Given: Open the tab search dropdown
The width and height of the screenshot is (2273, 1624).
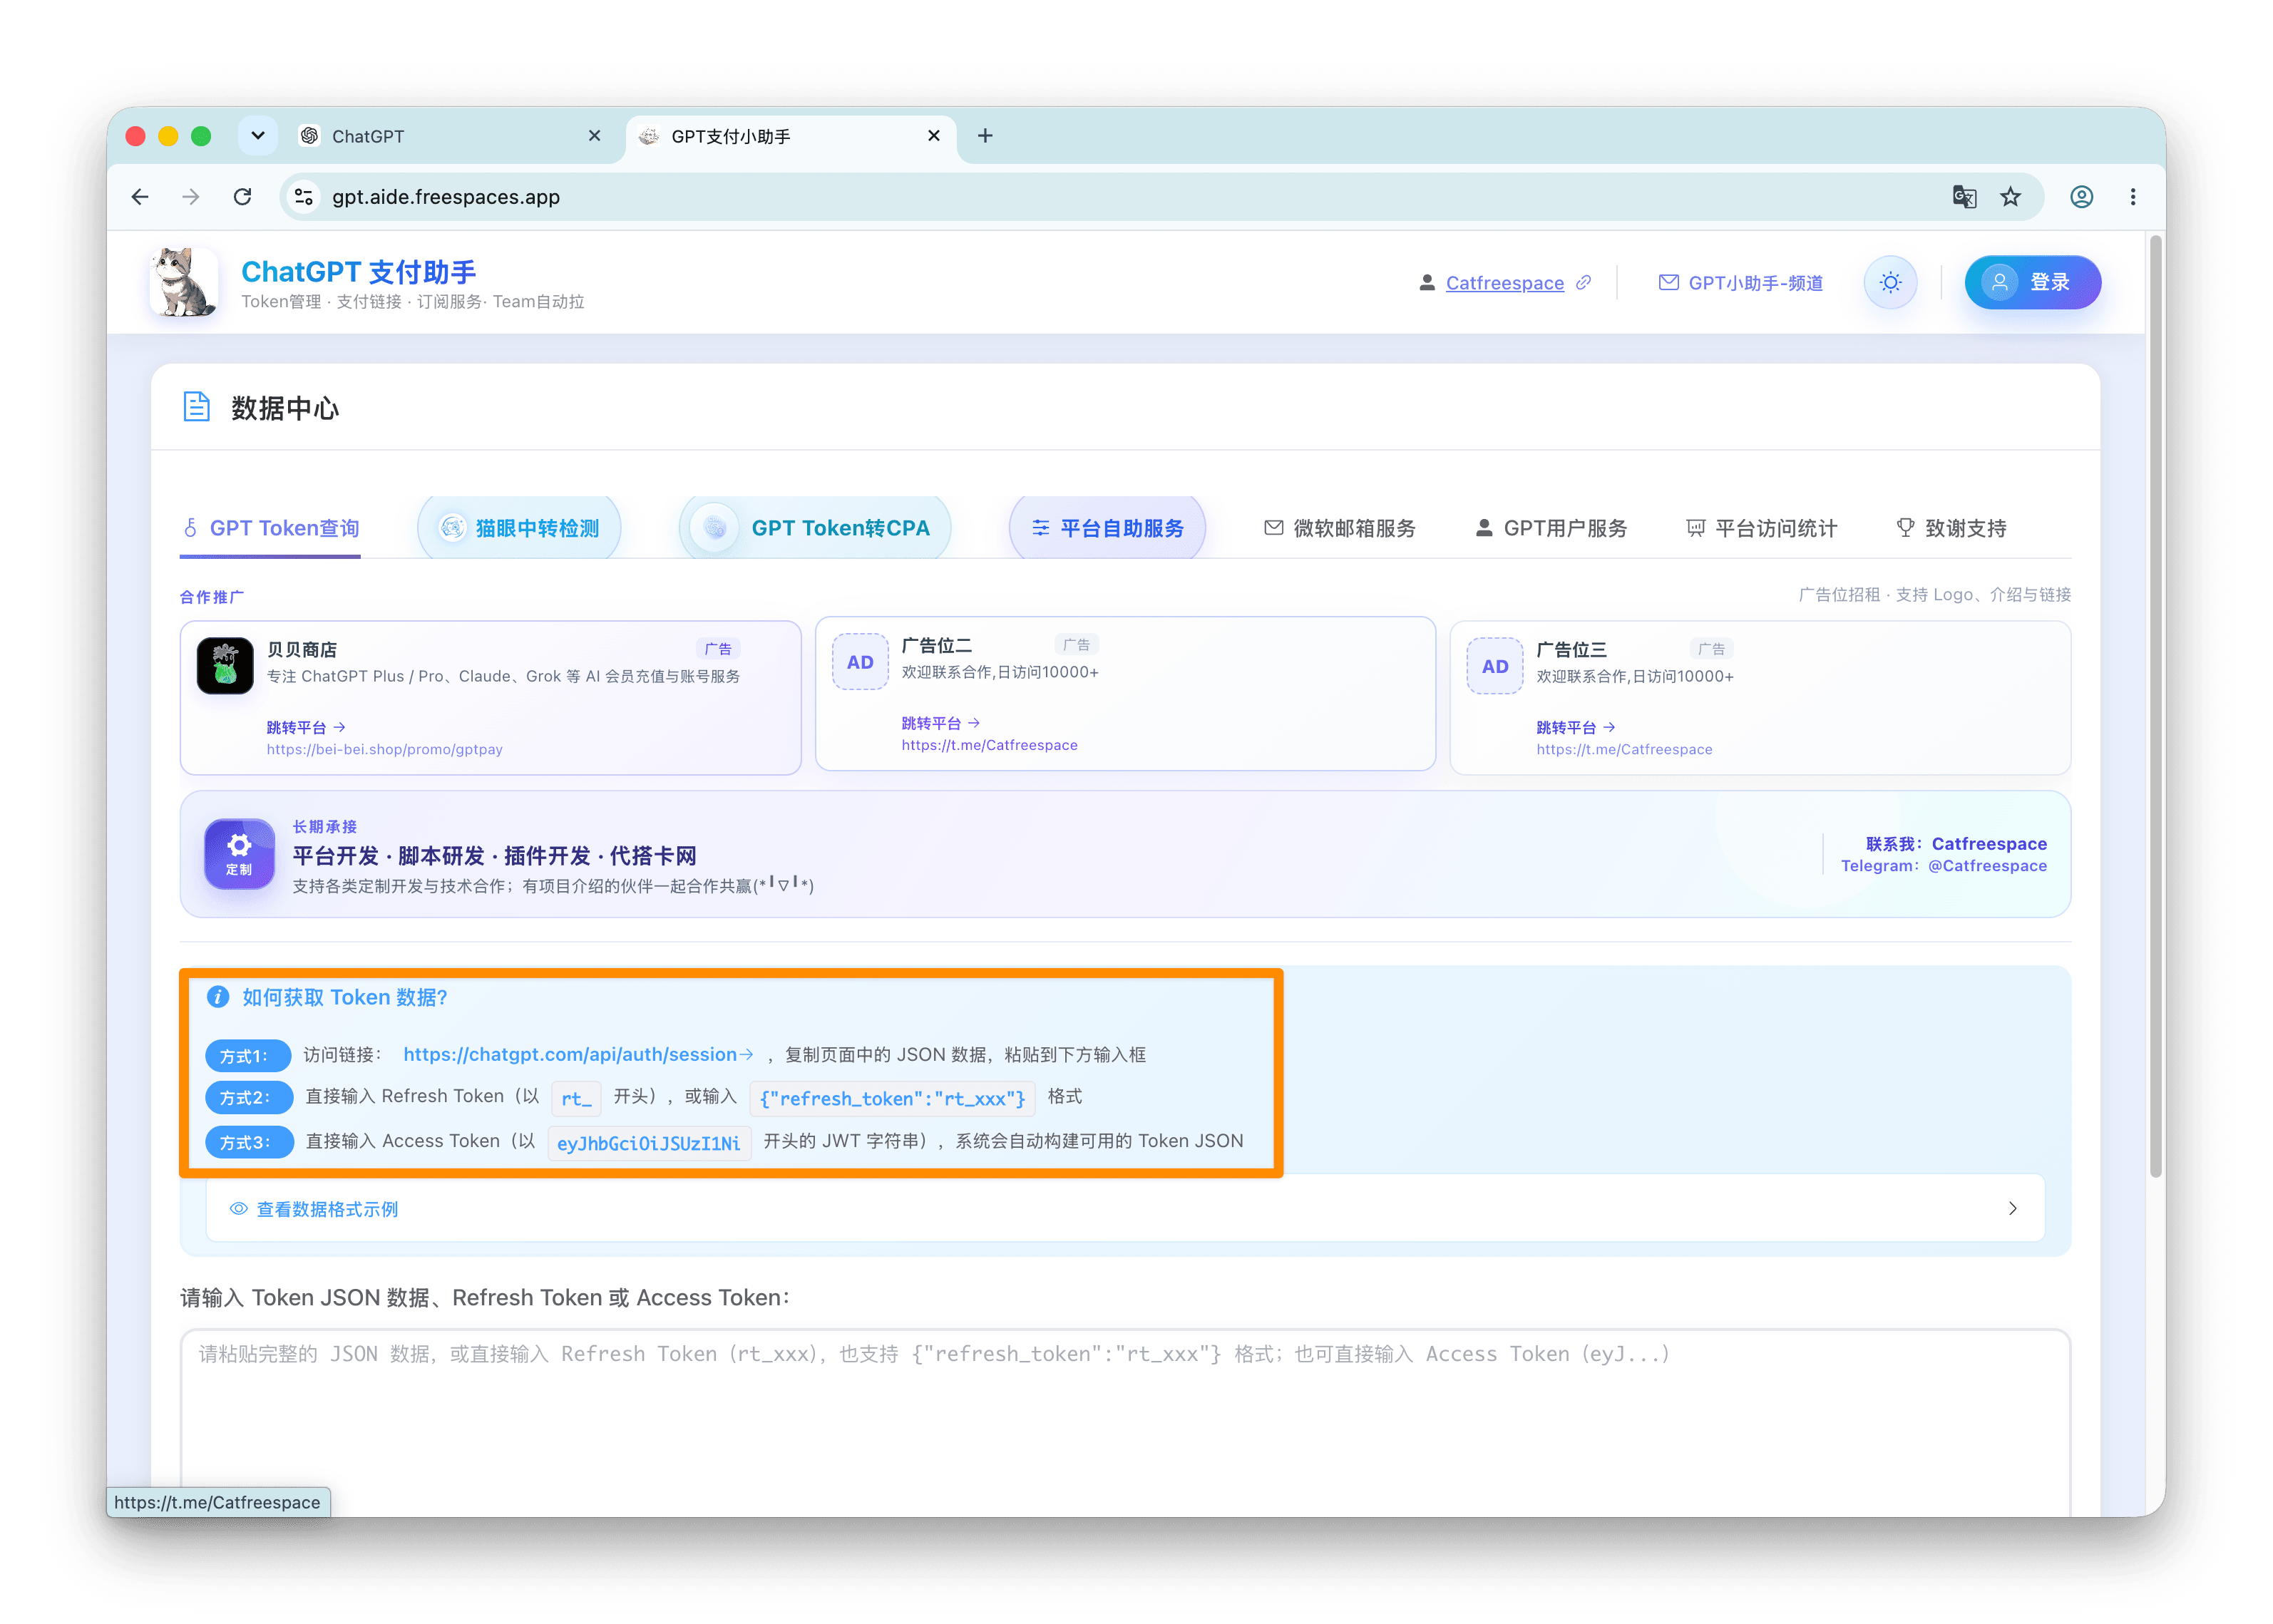Looking at the screenshot, I should tap(257, 135).
